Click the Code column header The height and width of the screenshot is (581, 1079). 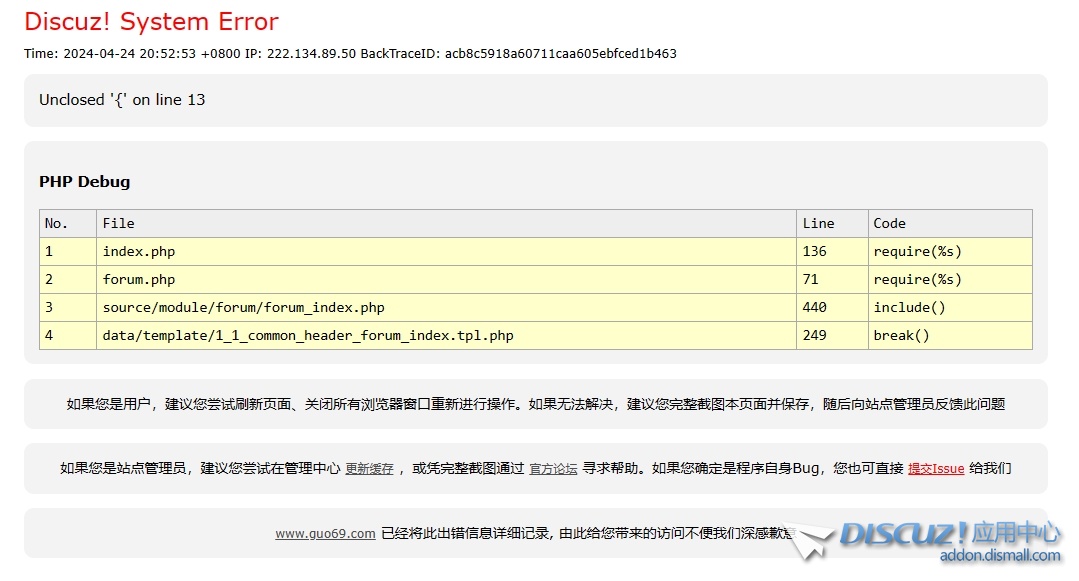click(889, 223)
